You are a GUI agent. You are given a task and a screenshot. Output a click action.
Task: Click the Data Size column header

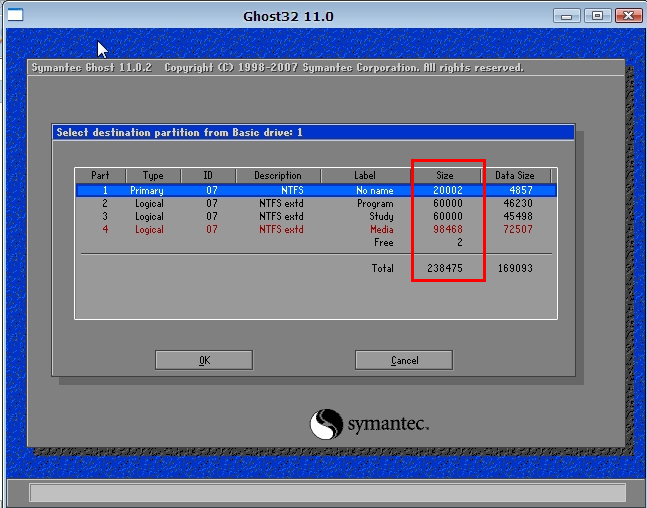point(514,176)
